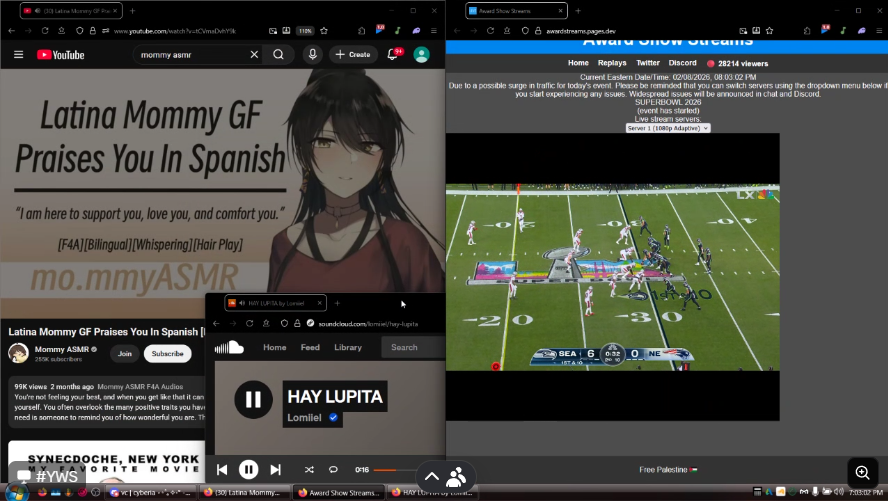Focus the YouTube search field
The height and width of the screenshot is (501, 888).
pyautogui.click(x=193, y=54)
